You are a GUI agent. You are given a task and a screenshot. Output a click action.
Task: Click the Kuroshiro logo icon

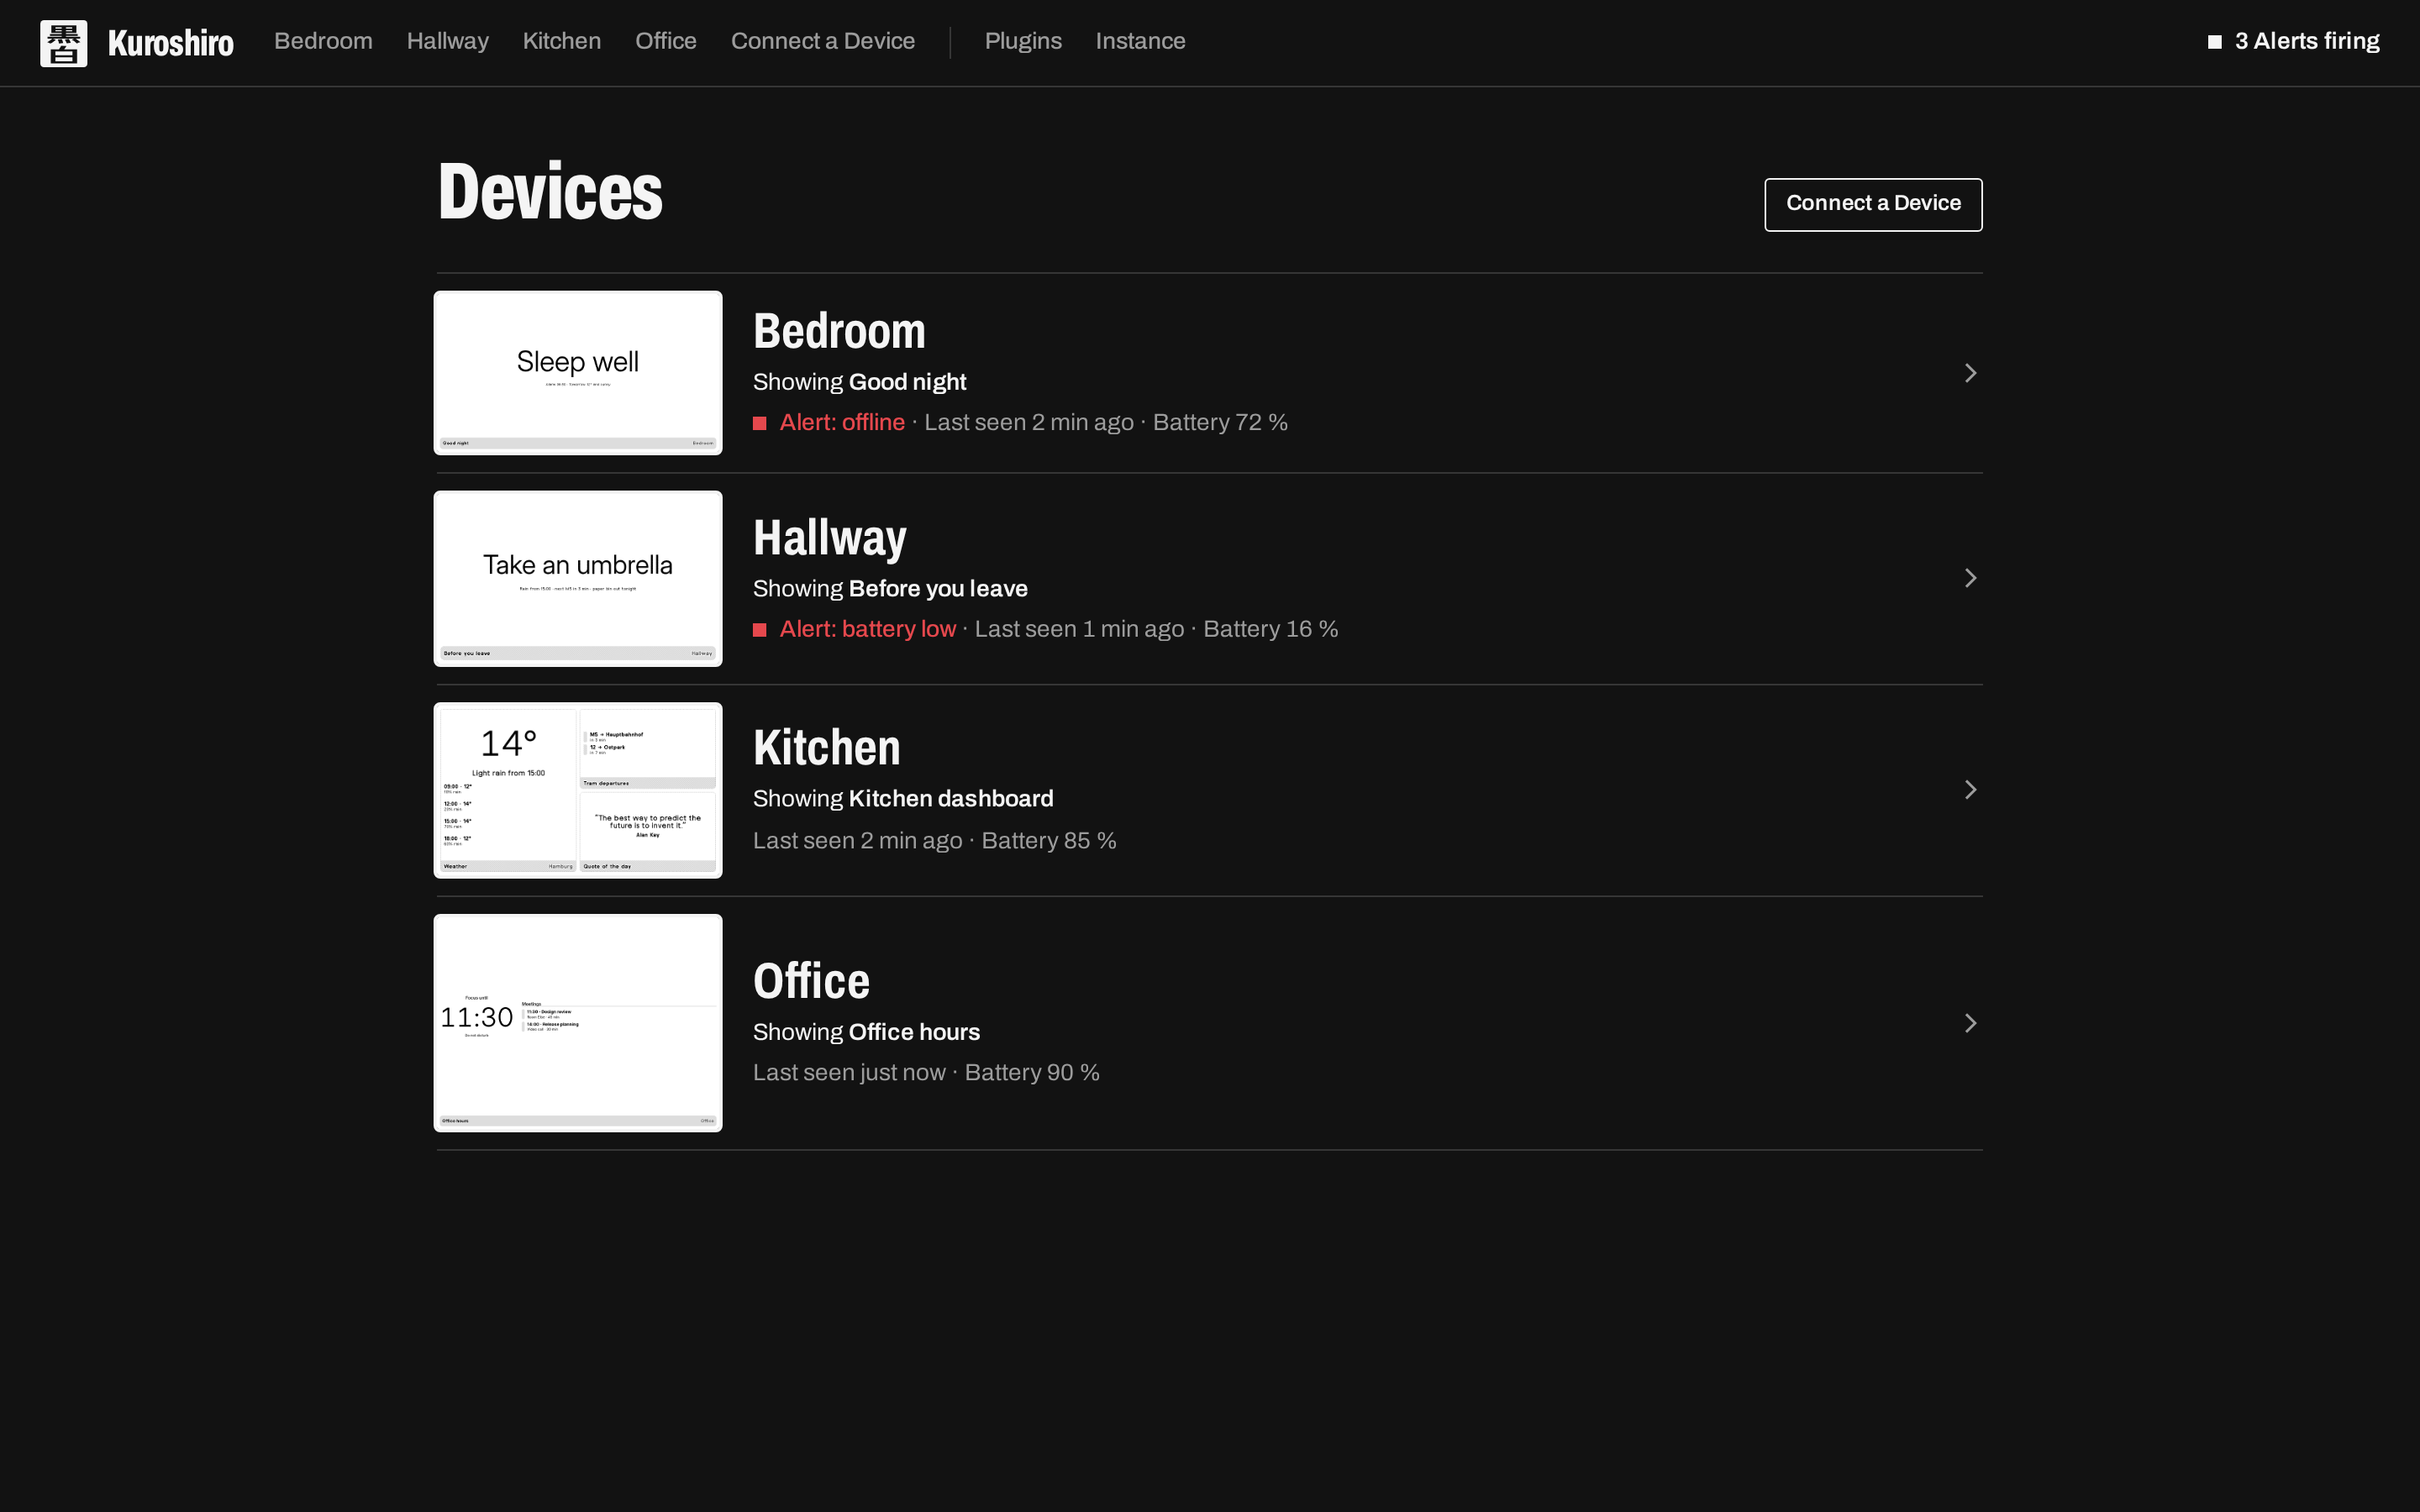[63, 43]
